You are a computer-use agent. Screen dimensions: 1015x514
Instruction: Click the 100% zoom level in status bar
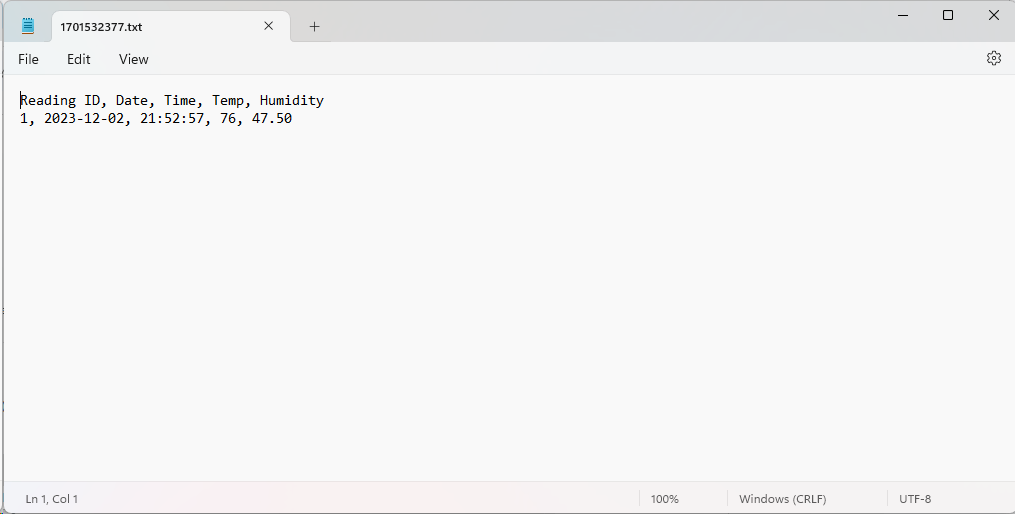(x=664, y=499)
